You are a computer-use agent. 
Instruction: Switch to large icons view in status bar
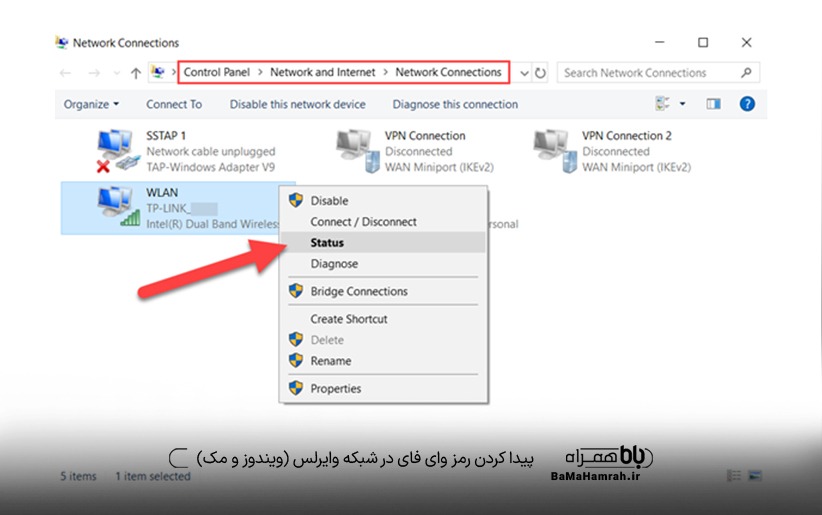click(754, 476)
